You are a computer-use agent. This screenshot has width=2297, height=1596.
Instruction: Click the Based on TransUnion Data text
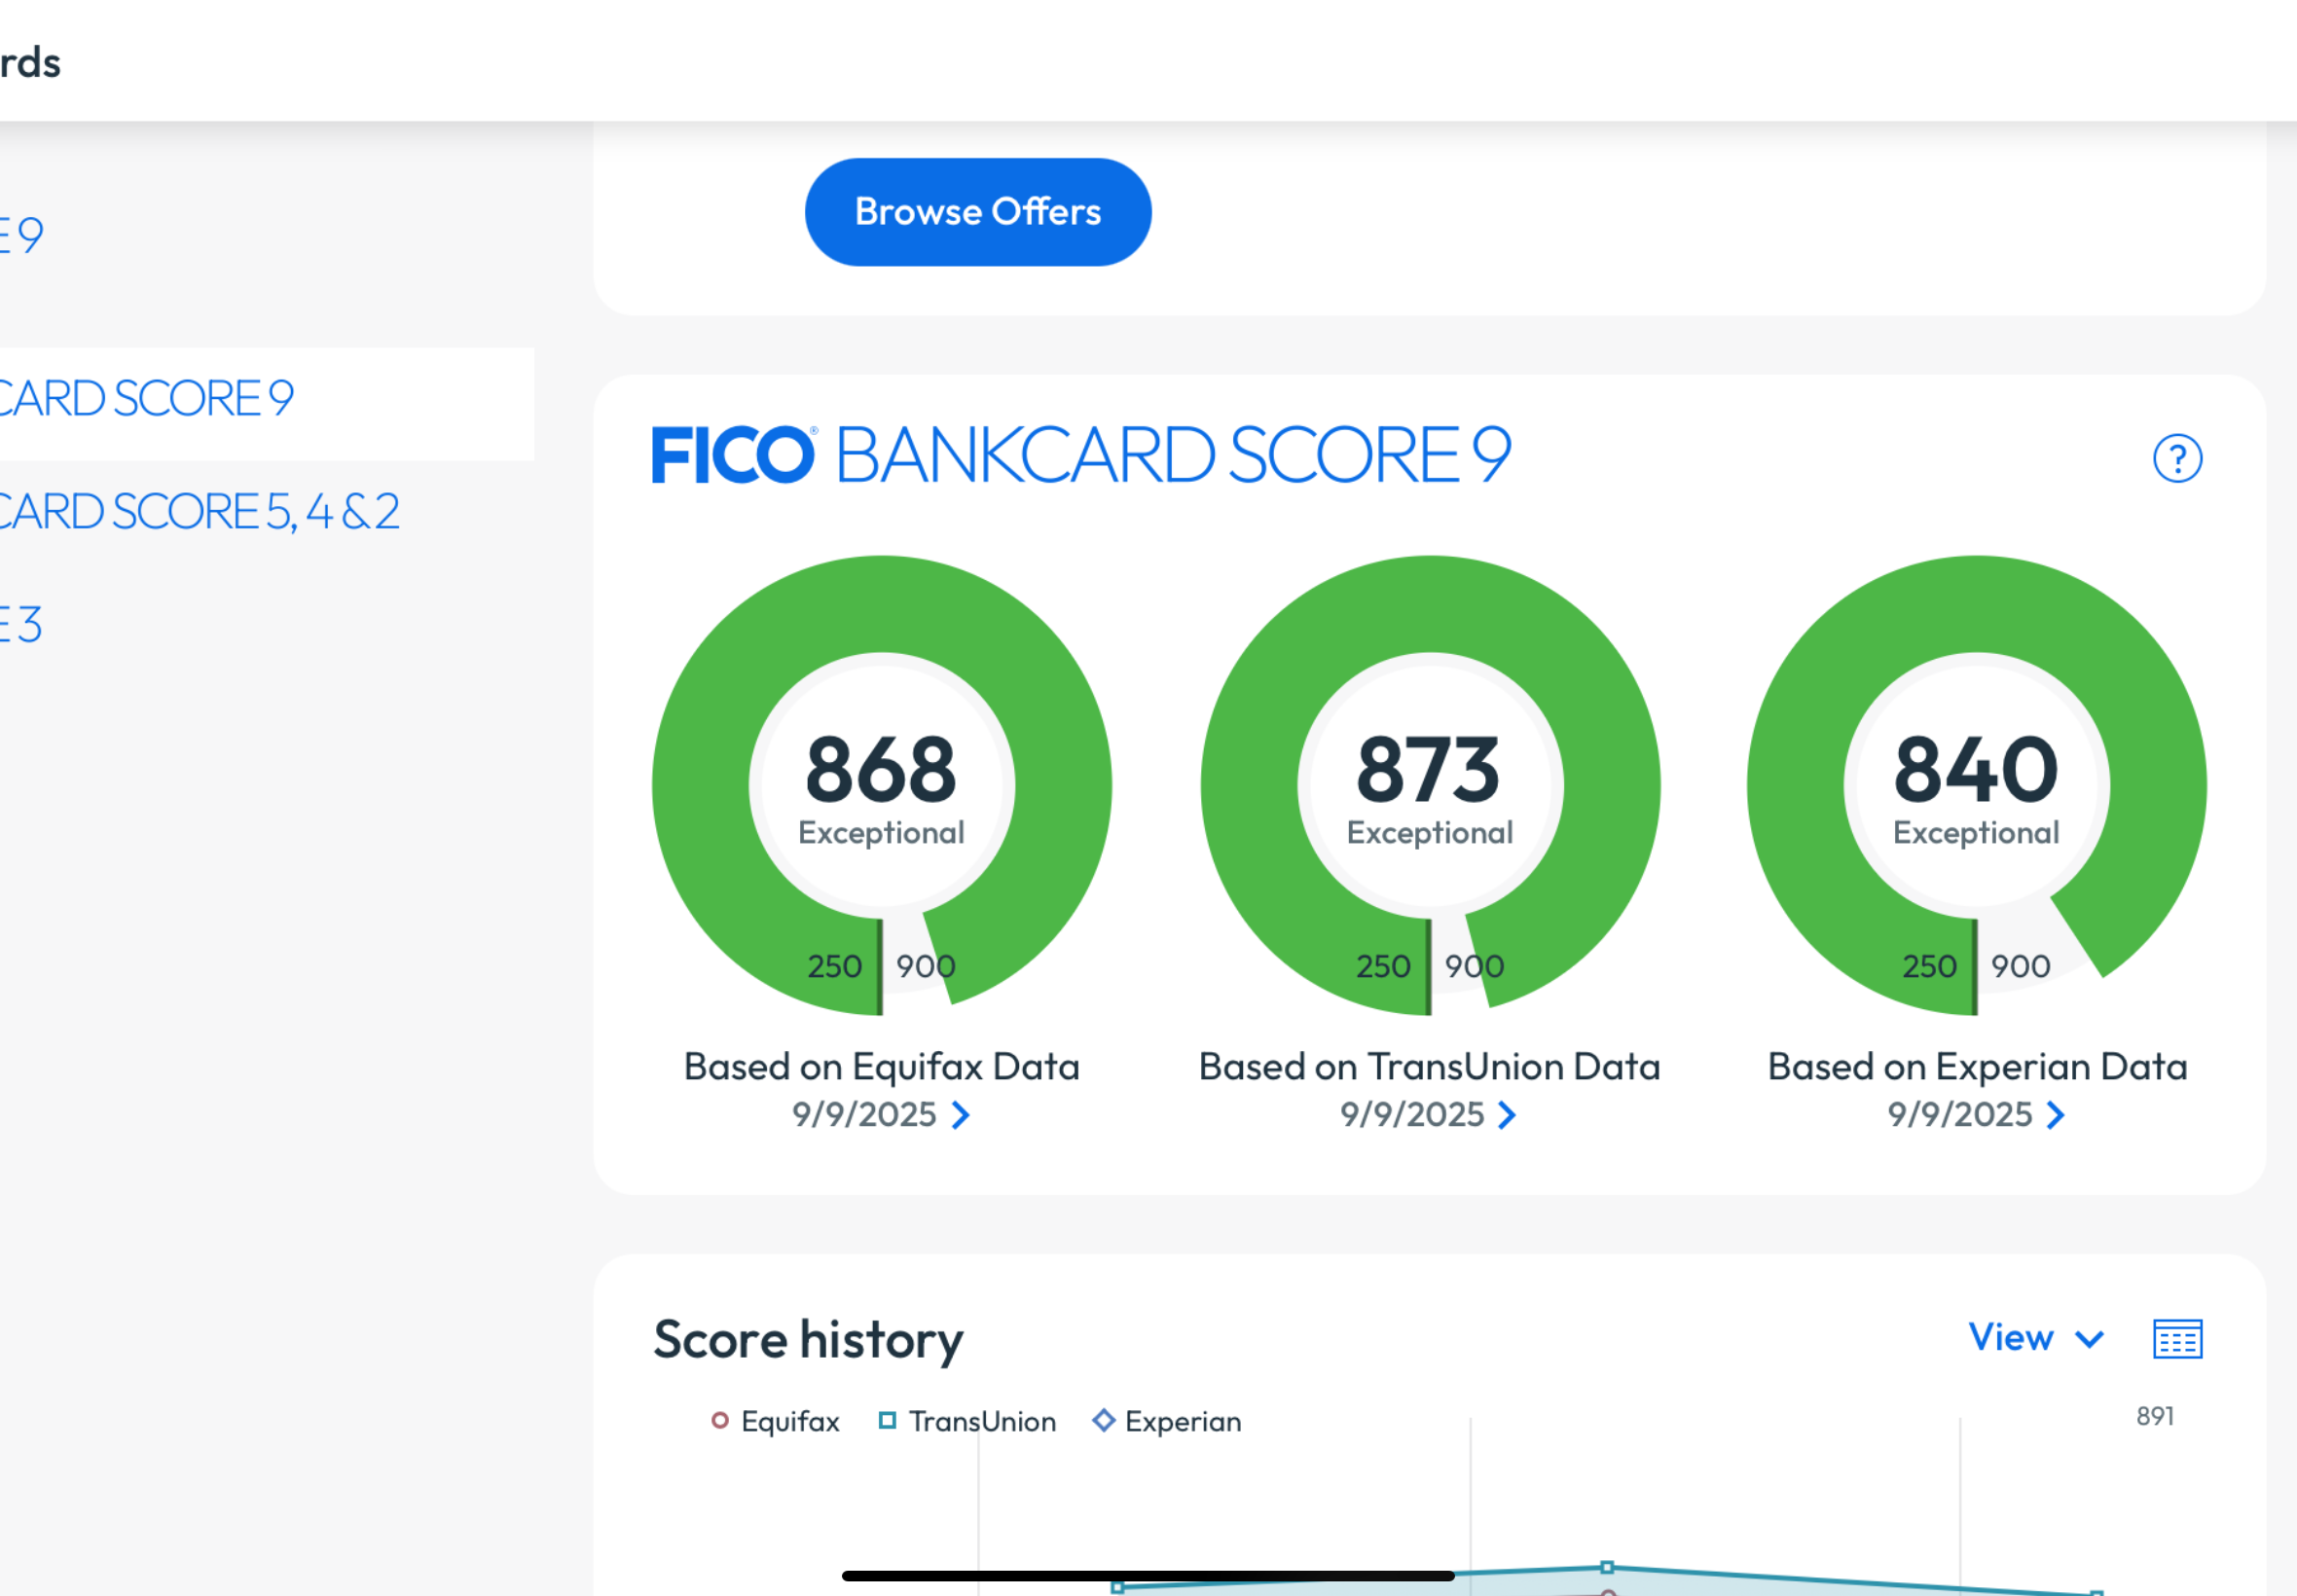coord(1429,1067)
